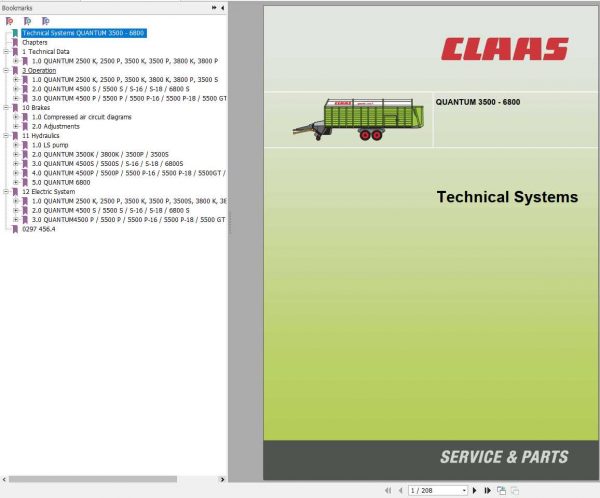Select '2.0 QUANTUM 3500K / 3800K / 3500P / 3500S'
Image resolution: width=600 pixels, height=498 pixels.
pos(100,154)
